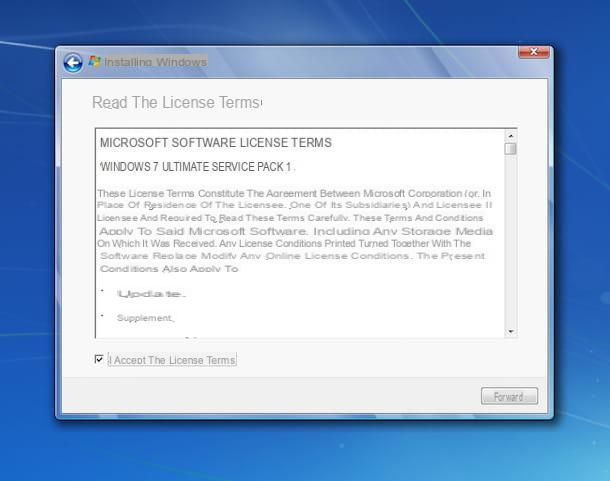610x481 pixels.
Task: Click the 'MICROSOFT SOFTWARE LICENSE TERMS' heading
Action: pos(216,143)
